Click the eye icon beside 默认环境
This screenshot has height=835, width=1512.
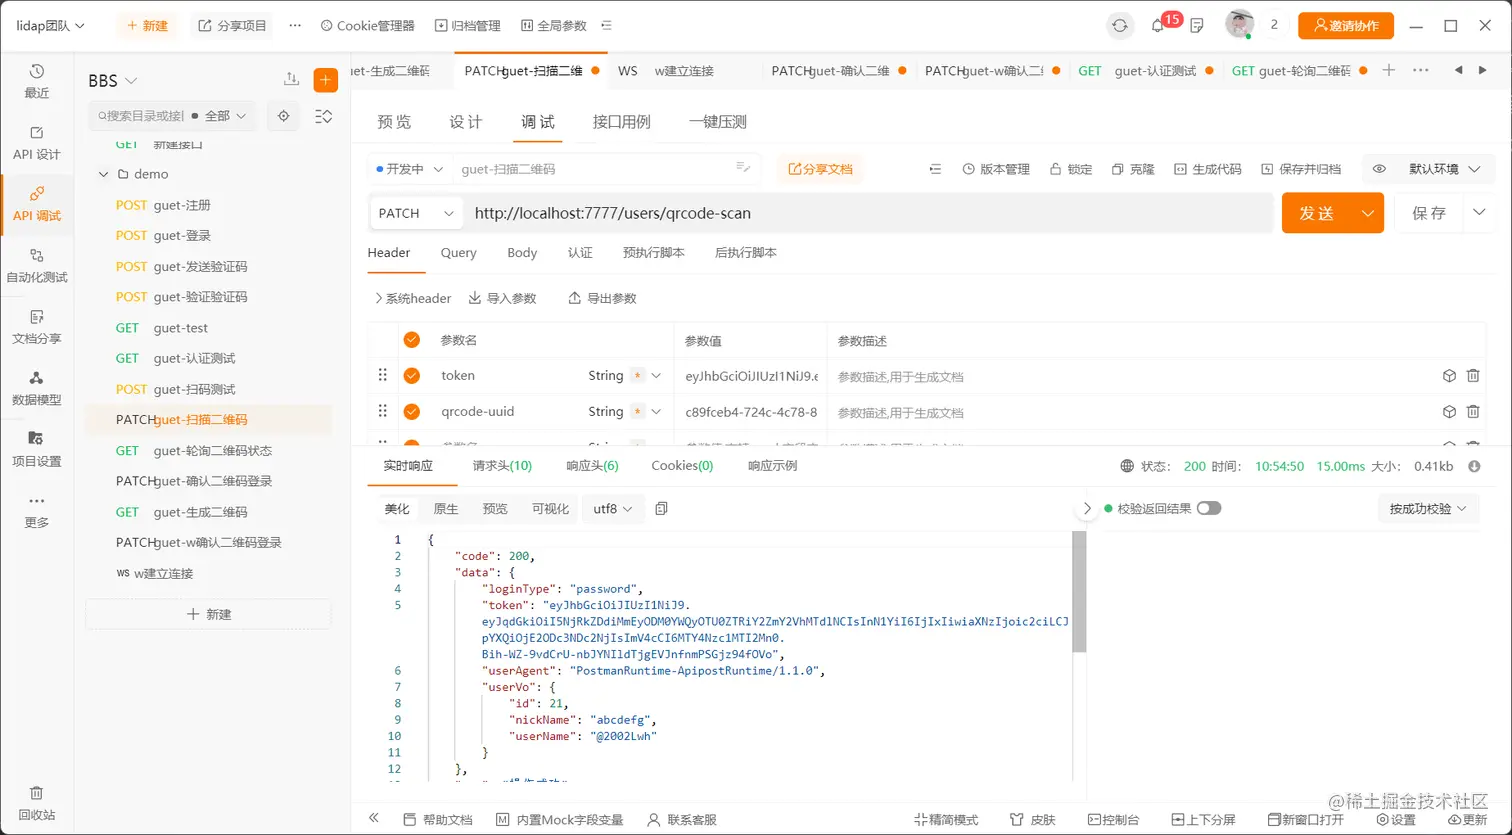[x=1379, y=169]
